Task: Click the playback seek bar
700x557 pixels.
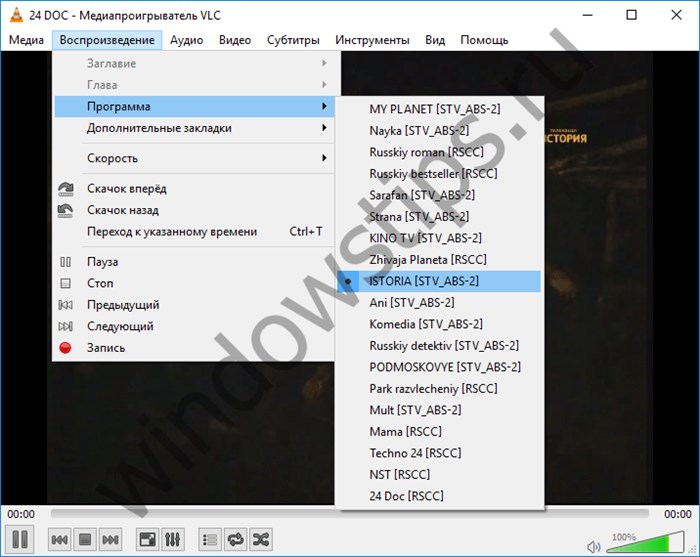Action: click(350, 514)
